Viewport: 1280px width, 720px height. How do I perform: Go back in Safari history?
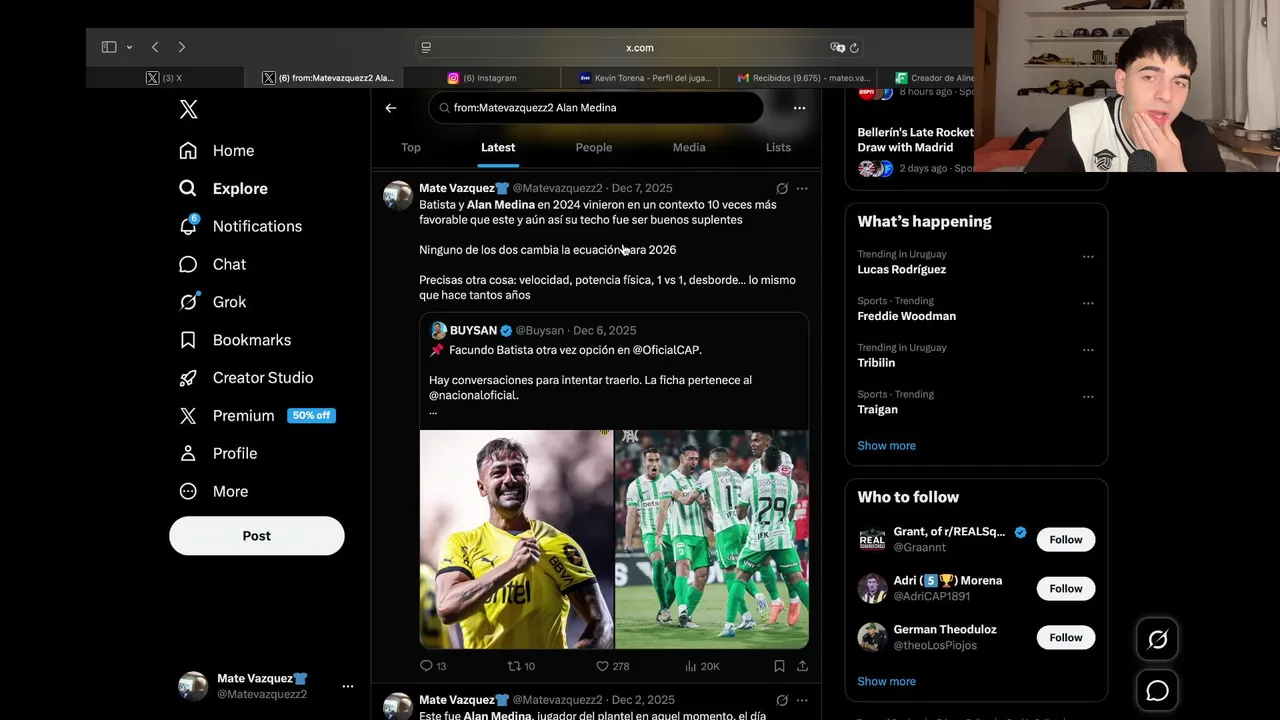pyautogui.click(x=155, y=47)
